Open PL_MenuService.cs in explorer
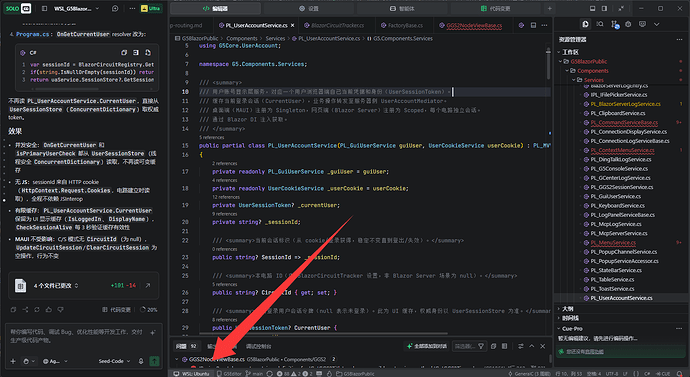This screenshot has height=377, width=690. [613, 242]
